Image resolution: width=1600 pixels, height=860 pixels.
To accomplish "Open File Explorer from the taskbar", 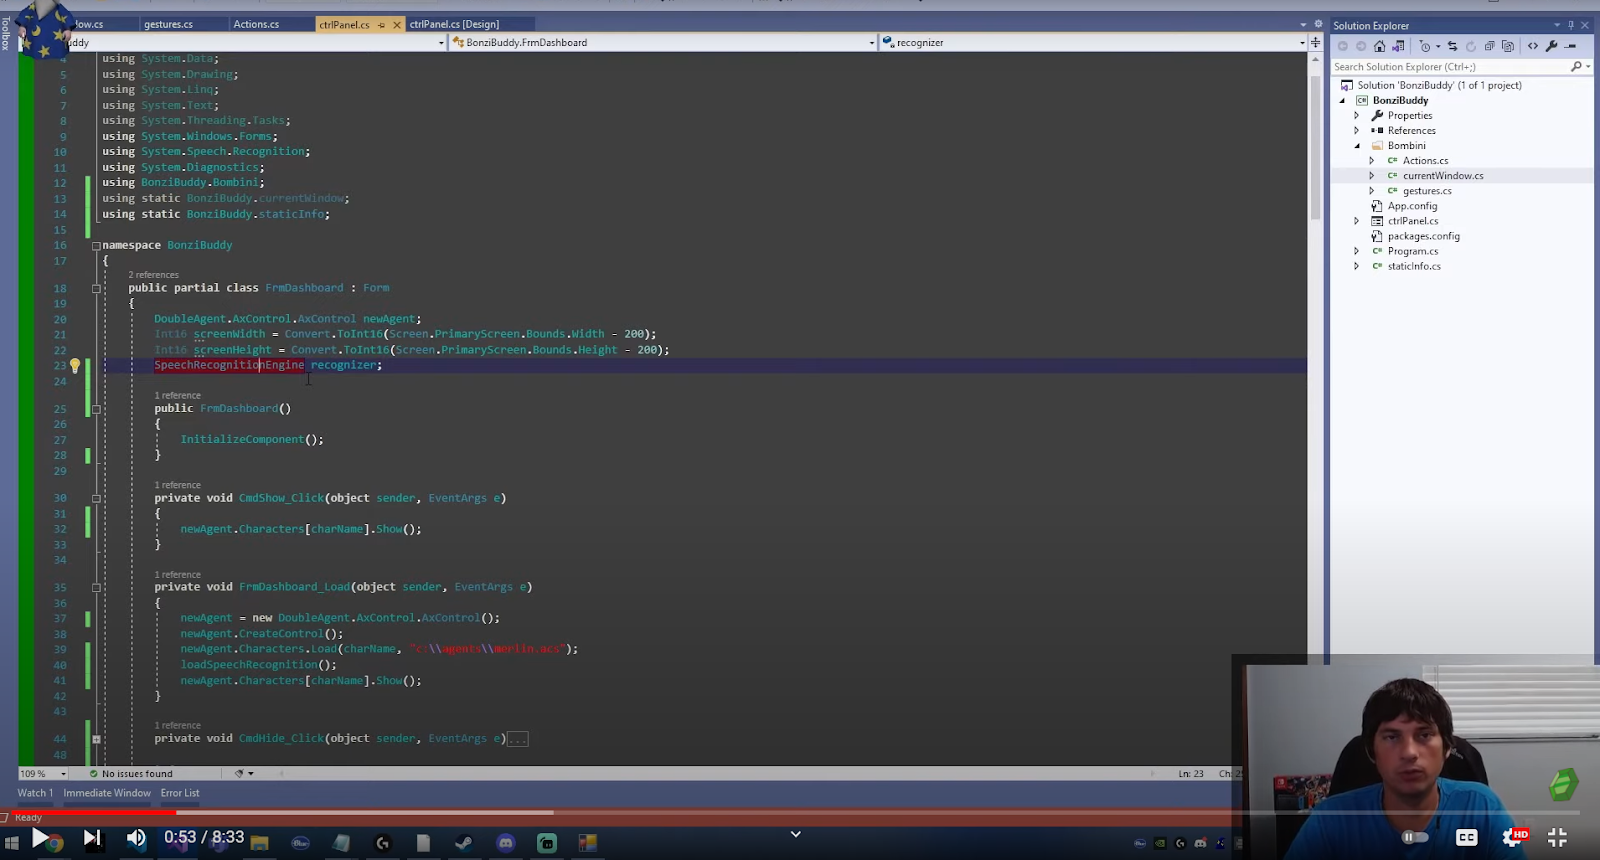I will [x=260, y=843].
